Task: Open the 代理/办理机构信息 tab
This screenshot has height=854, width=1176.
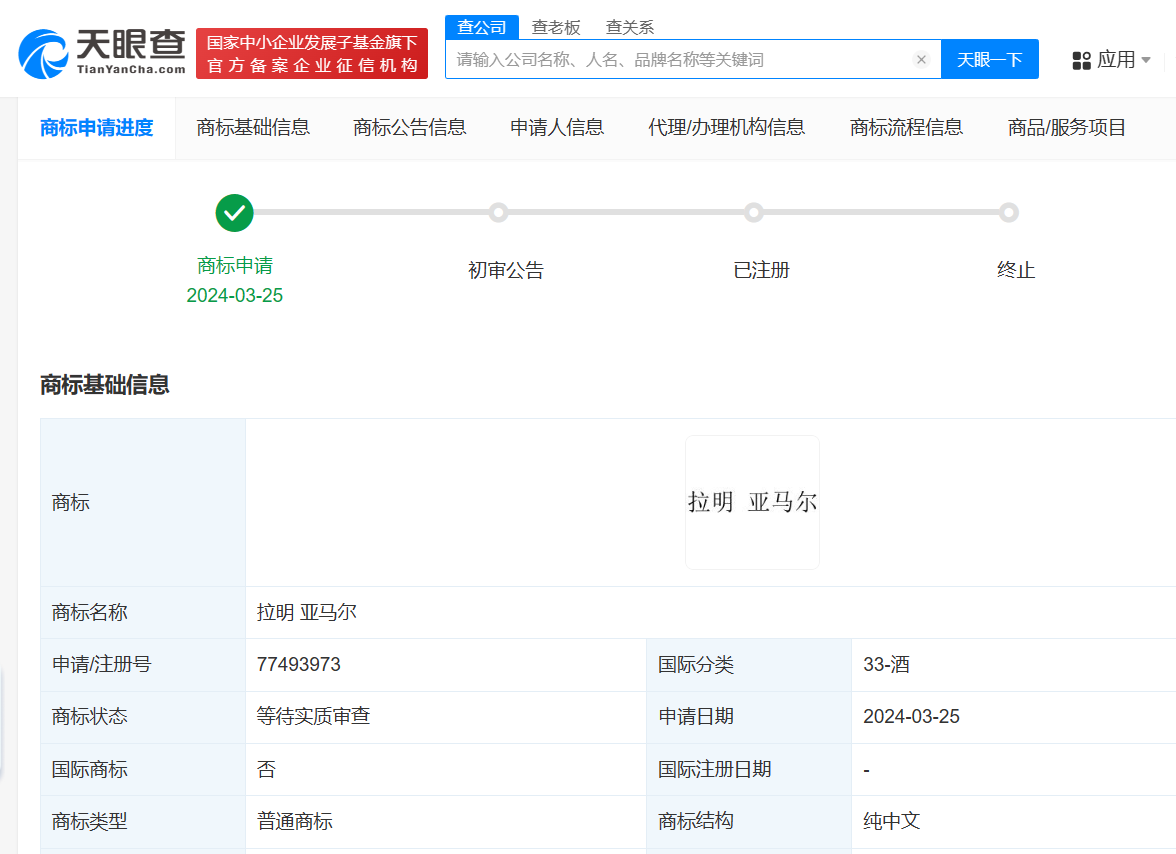Action: pyautogui.click(x=726, y=127)
